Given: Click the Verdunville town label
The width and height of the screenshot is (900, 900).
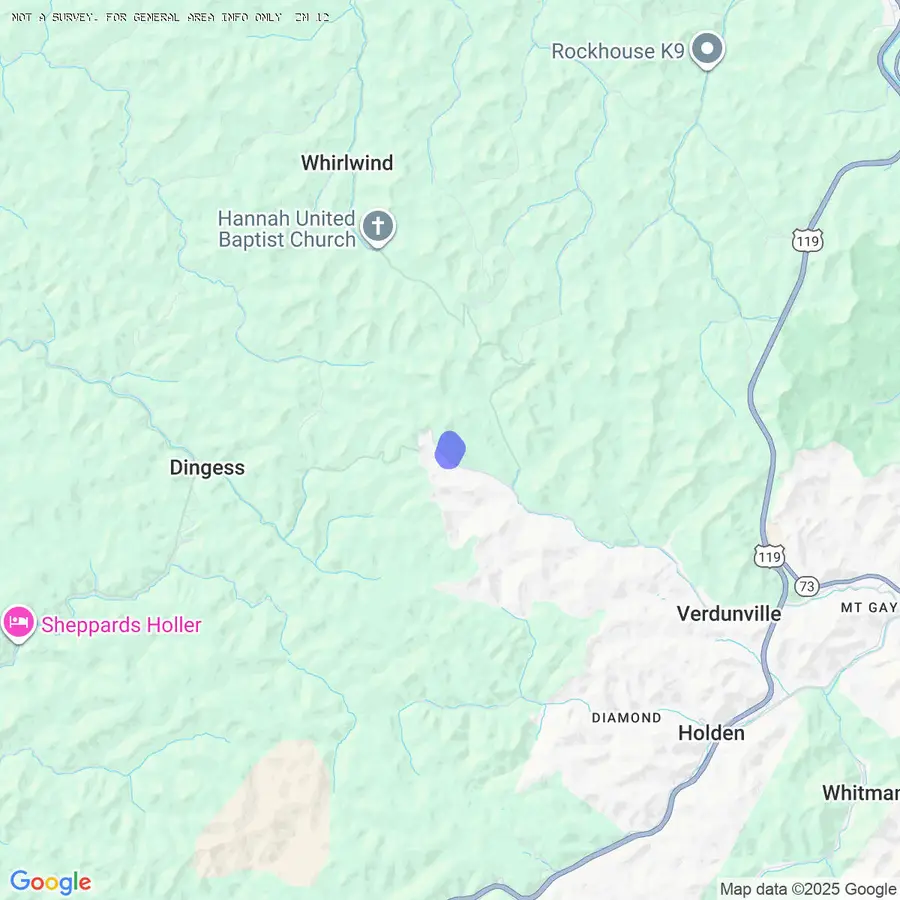Looking at the screenshot, I should pyautogui.click(x=729, y=614).
